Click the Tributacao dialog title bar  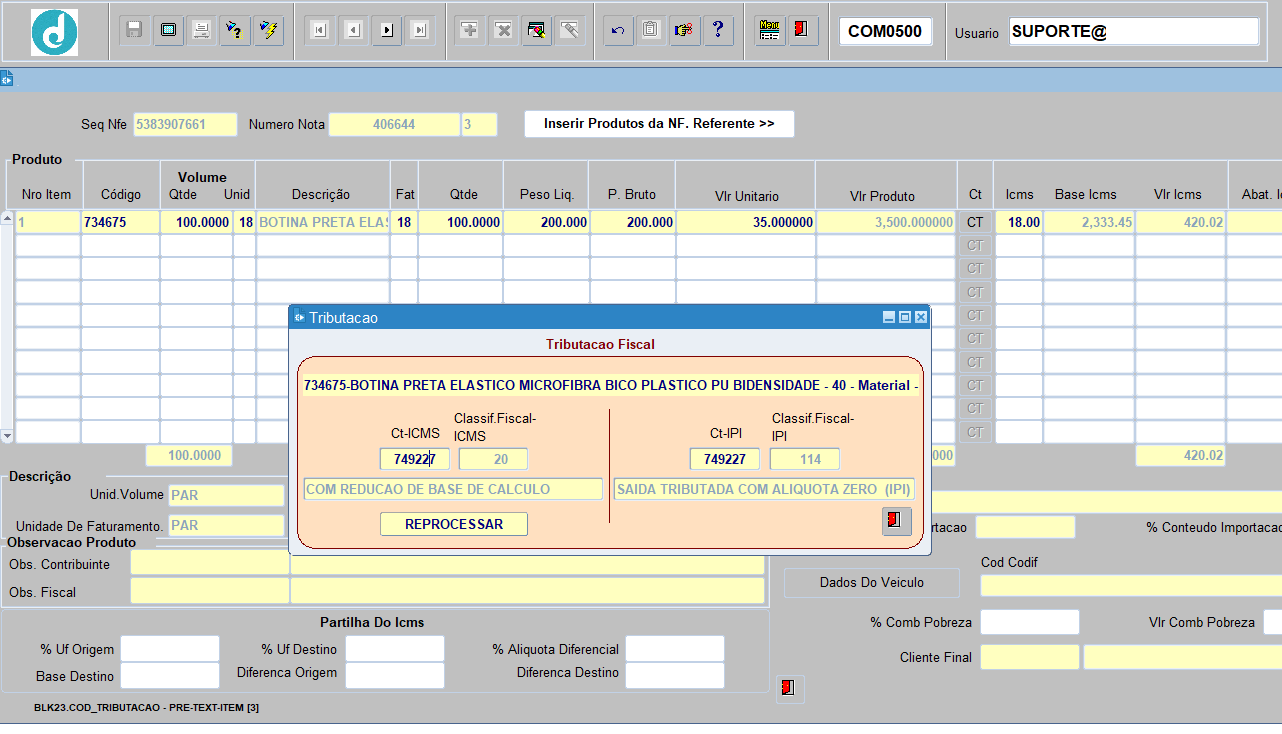tap(610, 317)
